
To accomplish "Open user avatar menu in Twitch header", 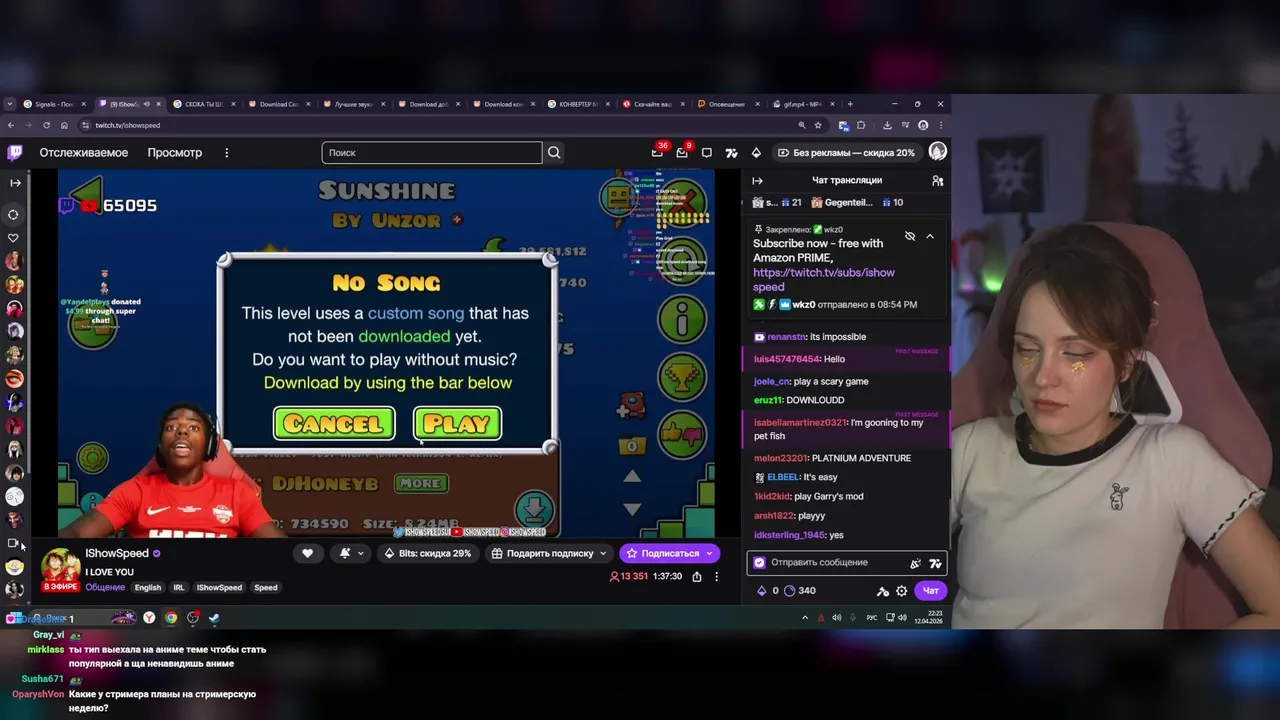I will [937, 151].
